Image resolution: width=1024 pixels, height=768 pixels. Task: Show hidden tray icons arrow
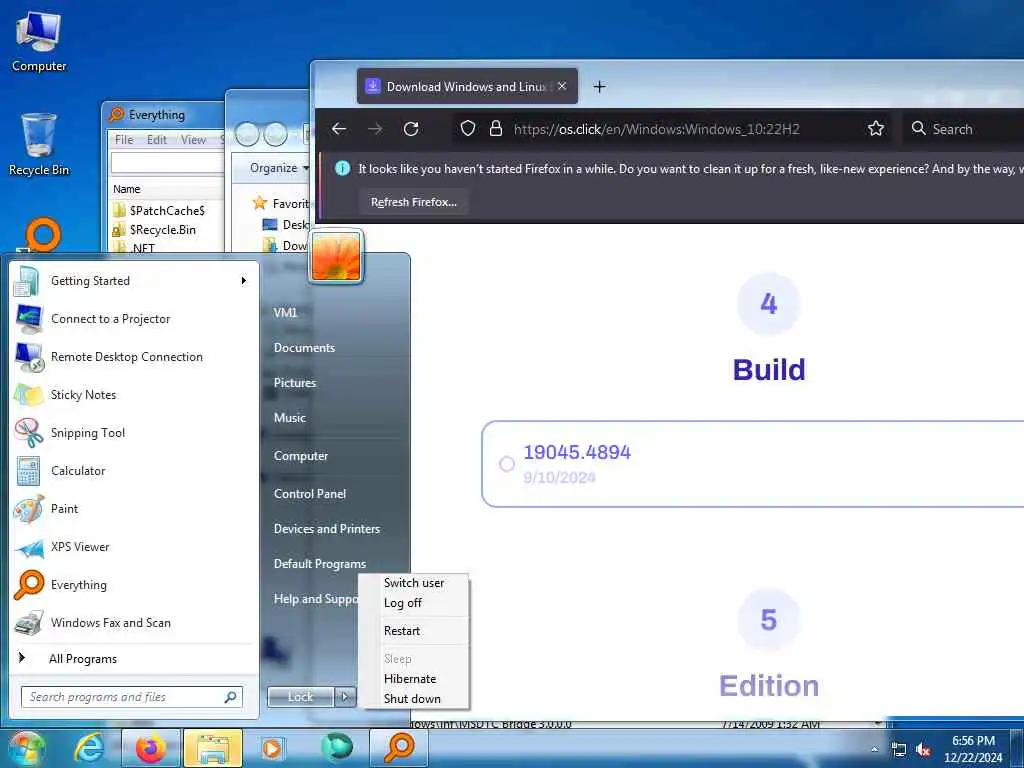coord(874,750)
